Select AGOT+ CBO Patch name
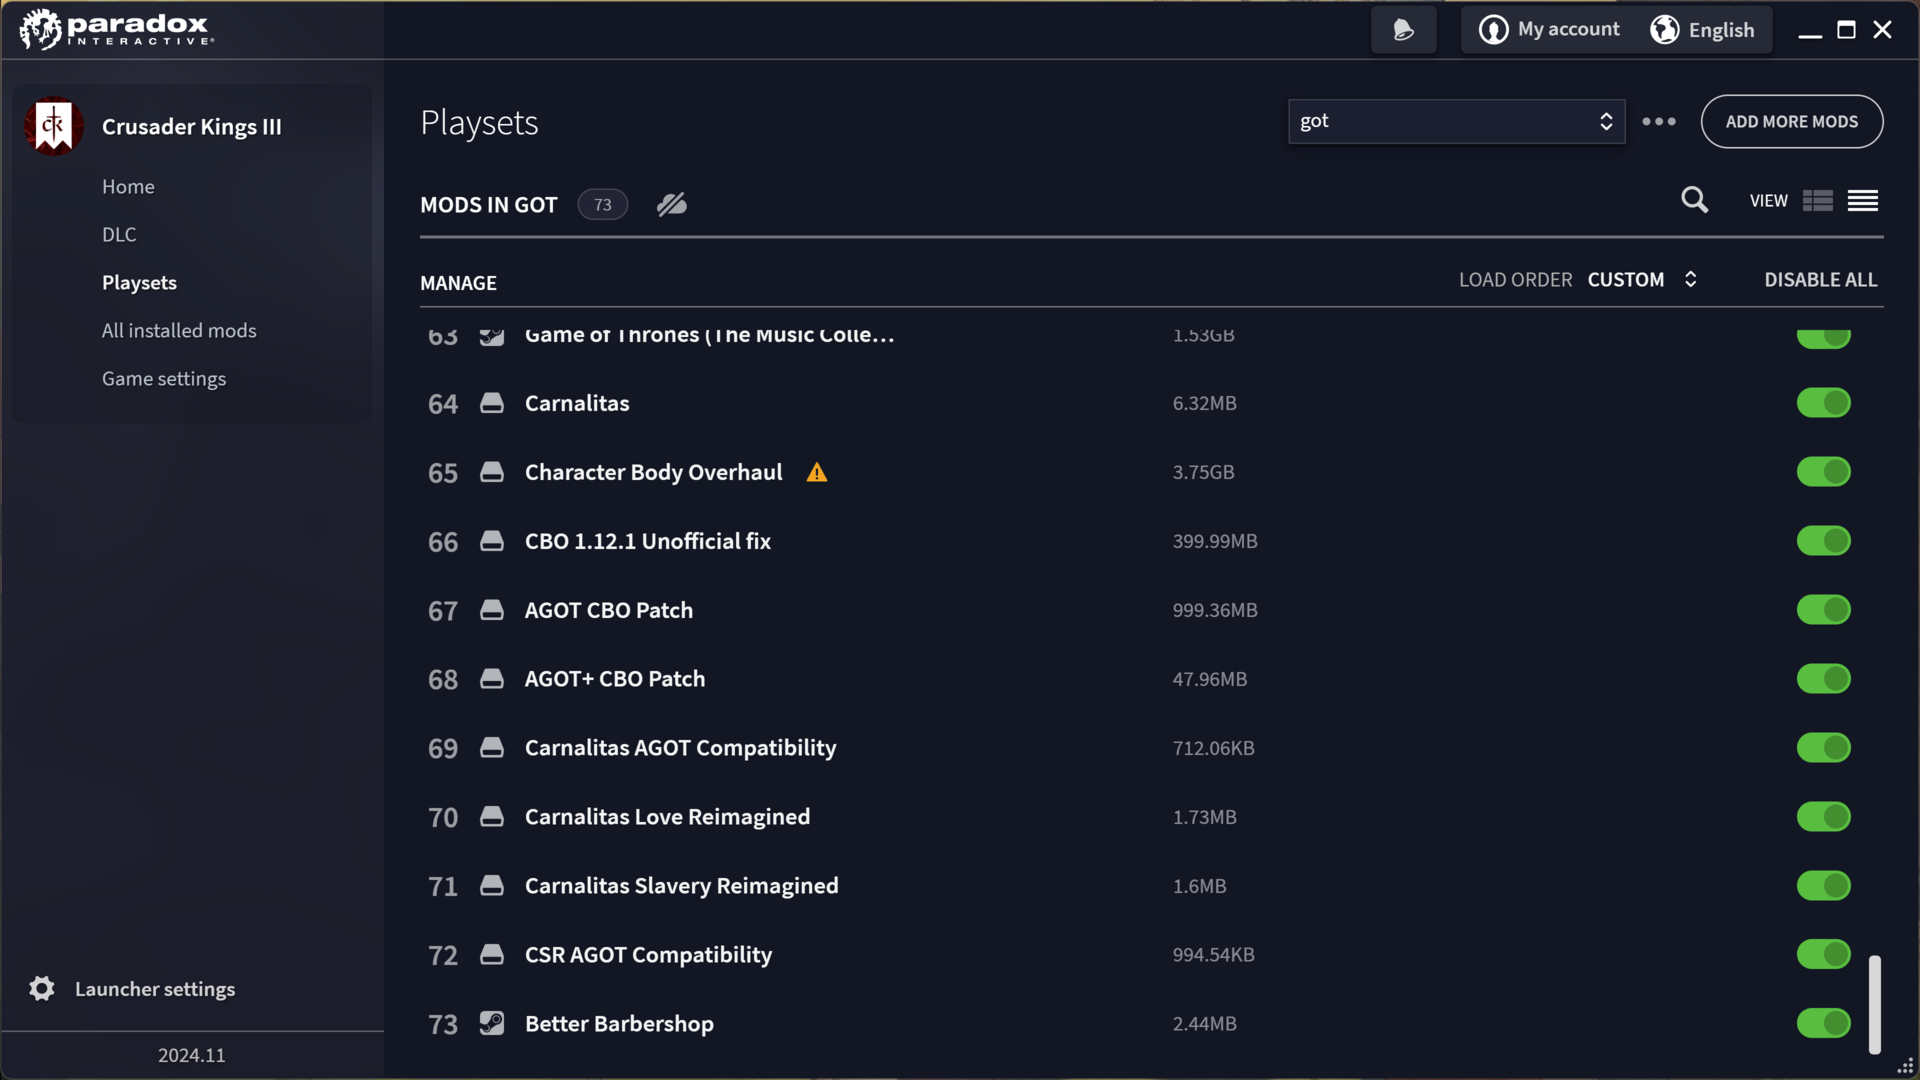Screen dimensions: 1920x1080 (614, 679)
